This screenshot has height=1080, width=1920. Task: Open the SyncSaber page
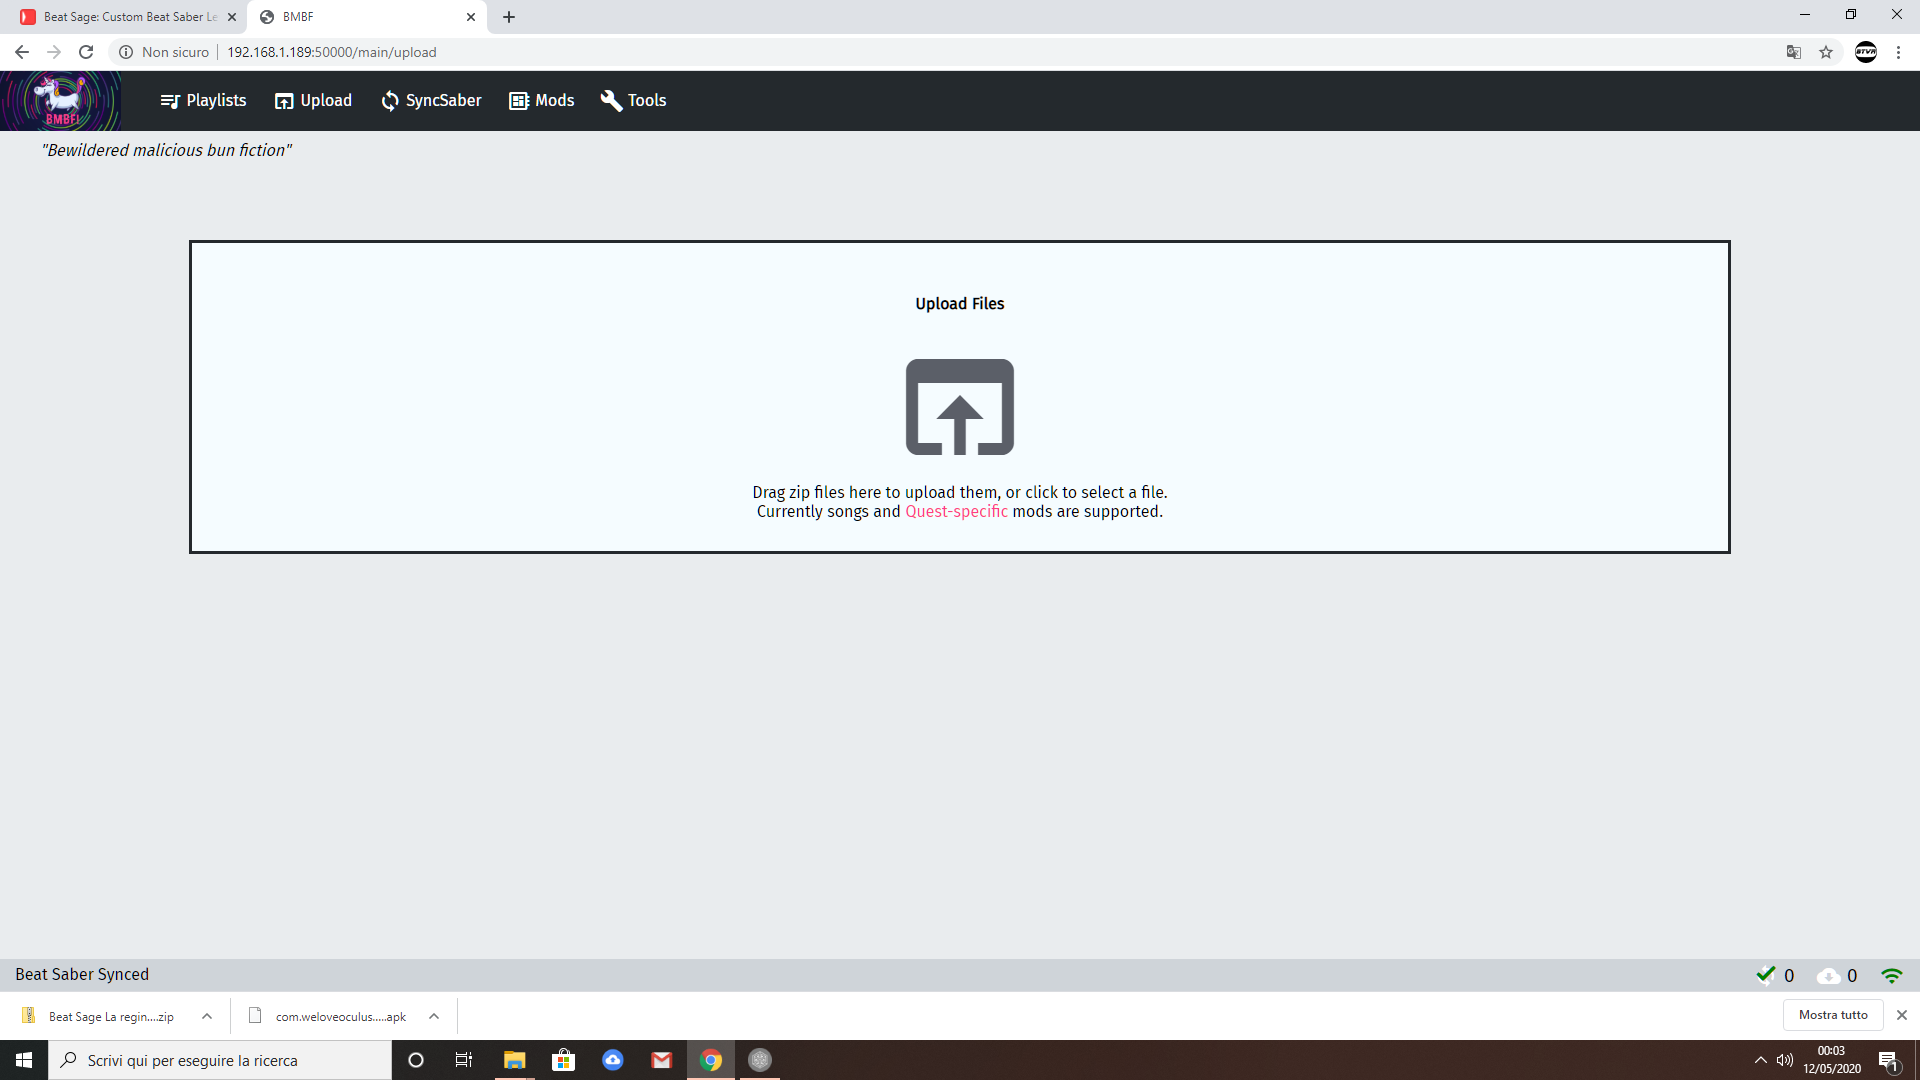click(431, 101)
